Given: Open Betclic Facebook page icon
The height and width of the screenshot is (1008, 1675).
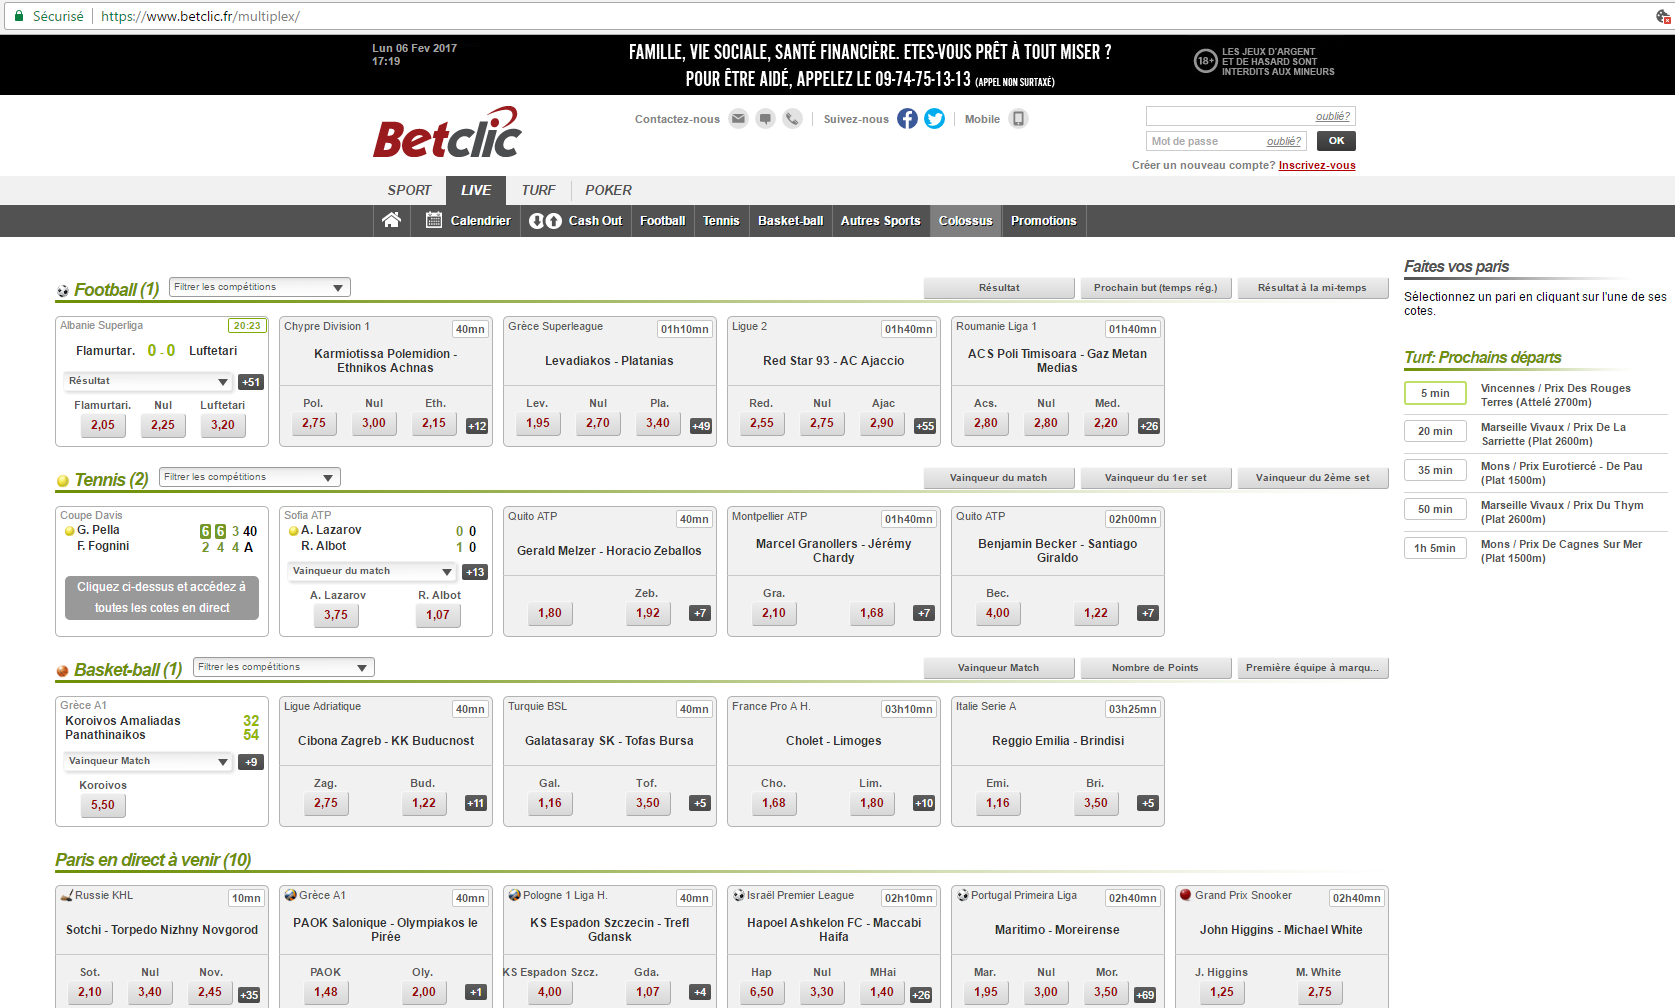Looking at the screenshot, I should 907,118.
